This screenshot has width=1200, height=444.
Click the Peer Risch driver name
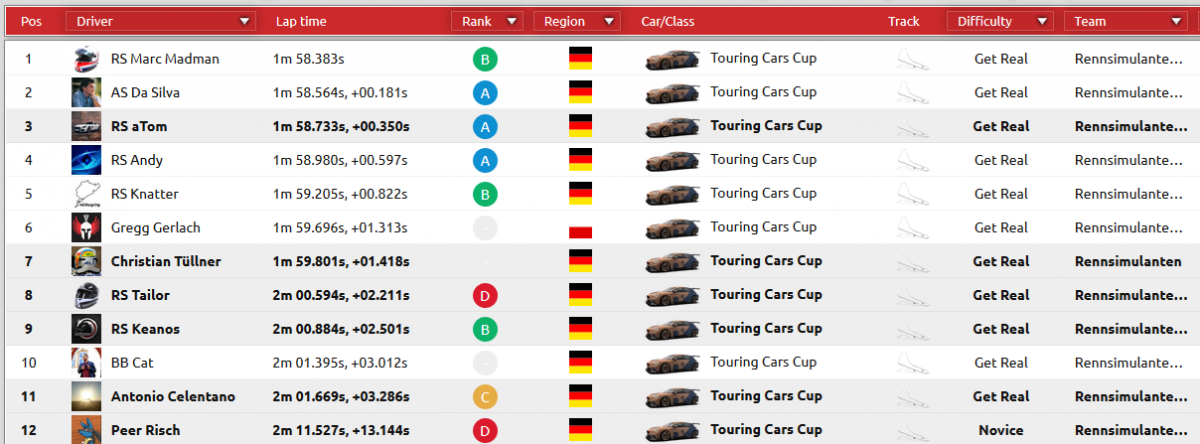pos(144,430)
